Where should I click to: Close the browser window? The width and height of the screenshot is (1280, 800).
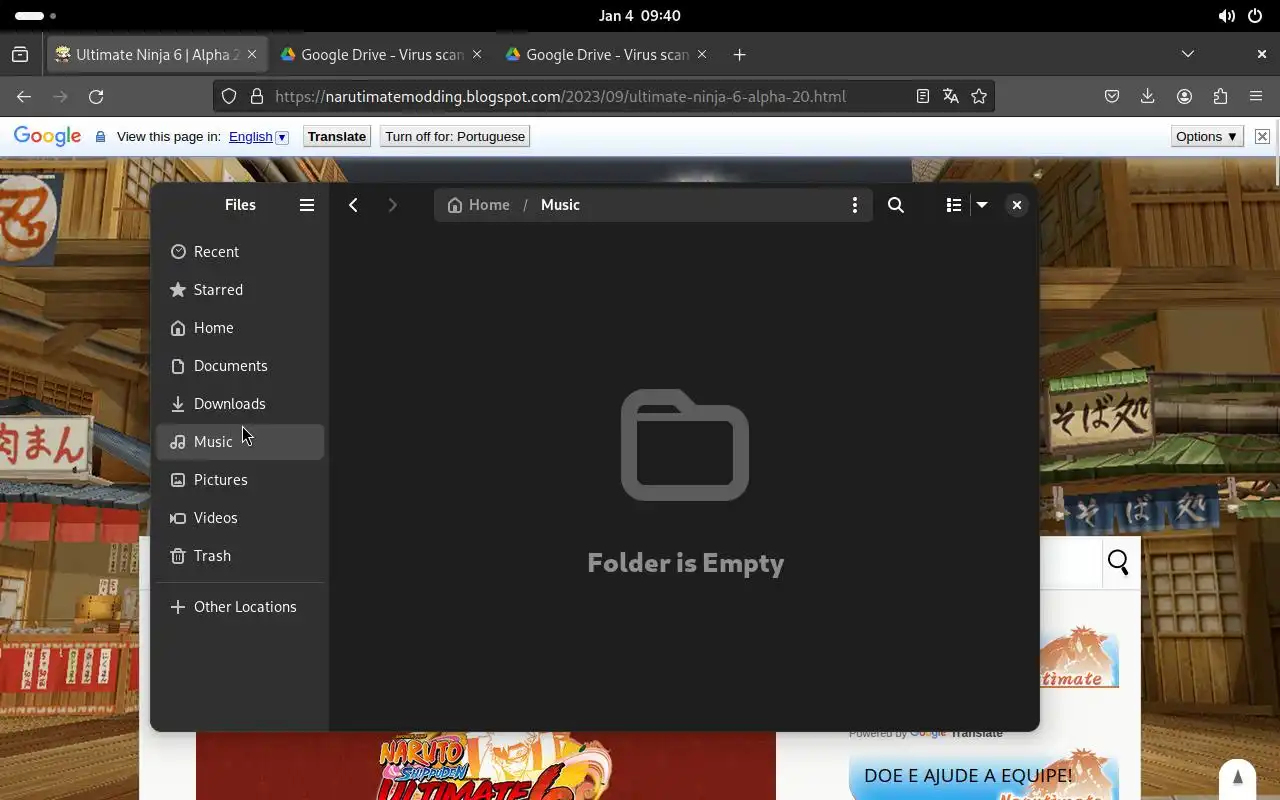tap(1262, 54)
